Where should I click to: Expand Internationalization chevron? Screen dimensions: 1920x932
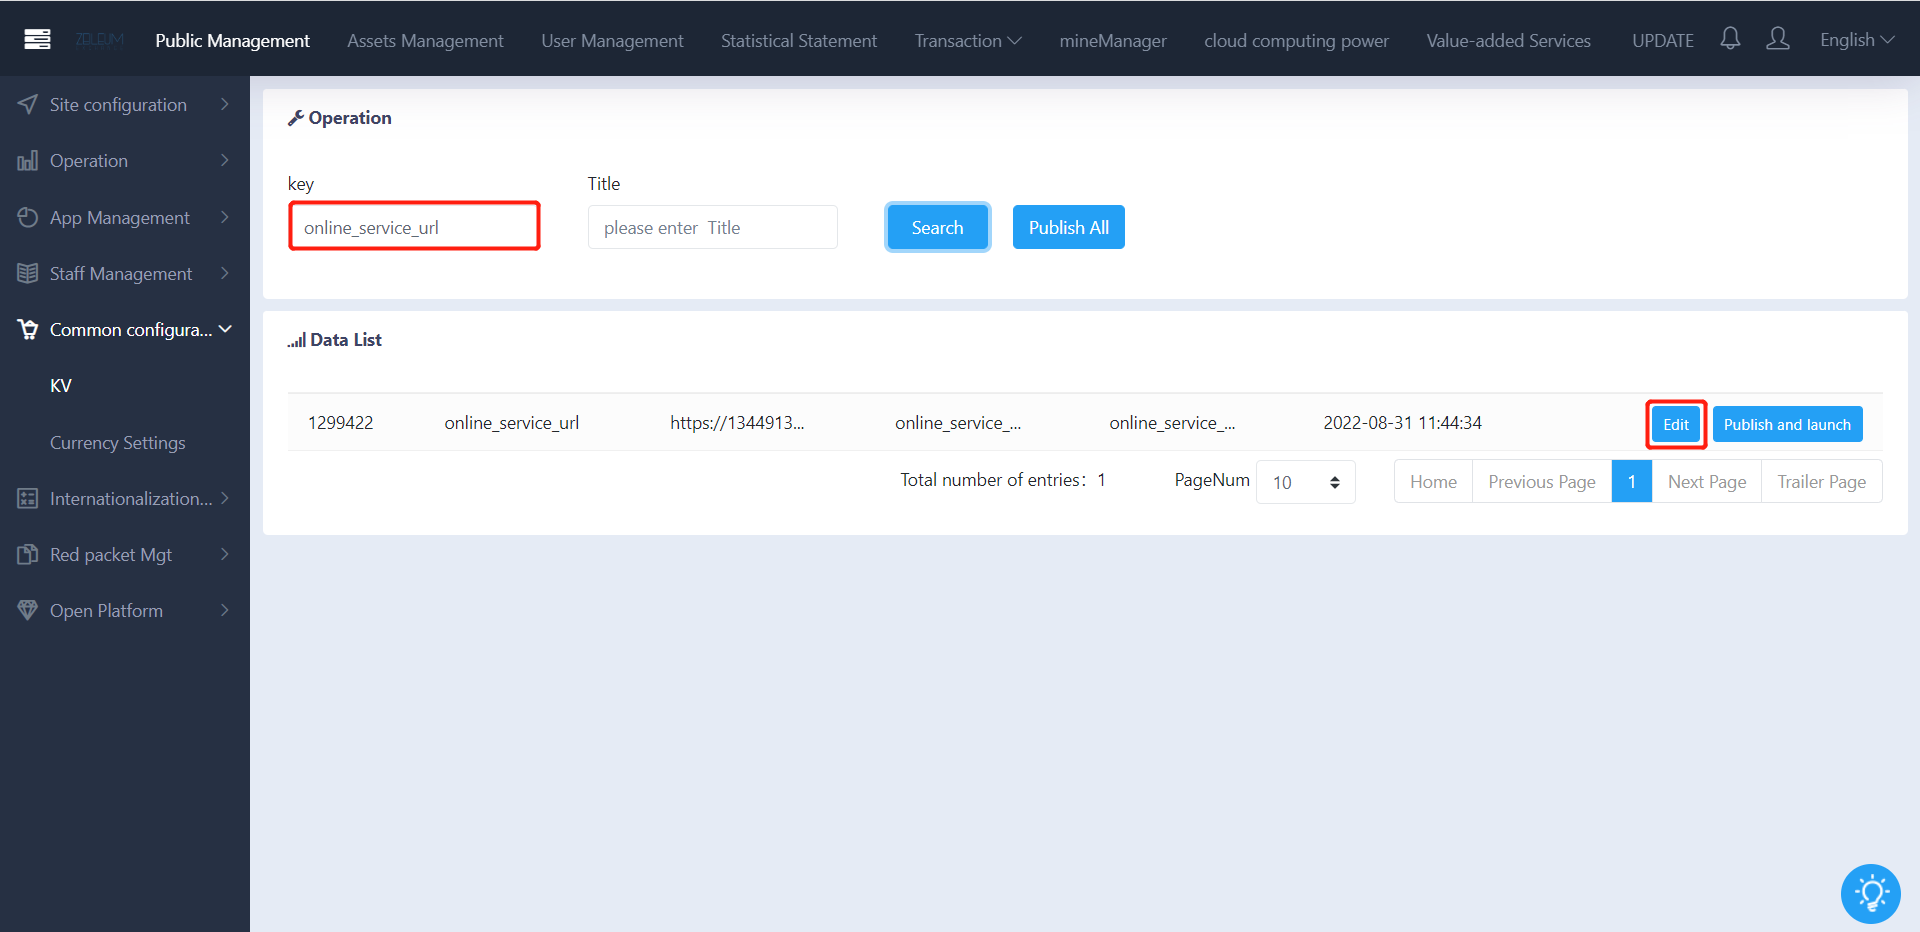click(225, 498)
